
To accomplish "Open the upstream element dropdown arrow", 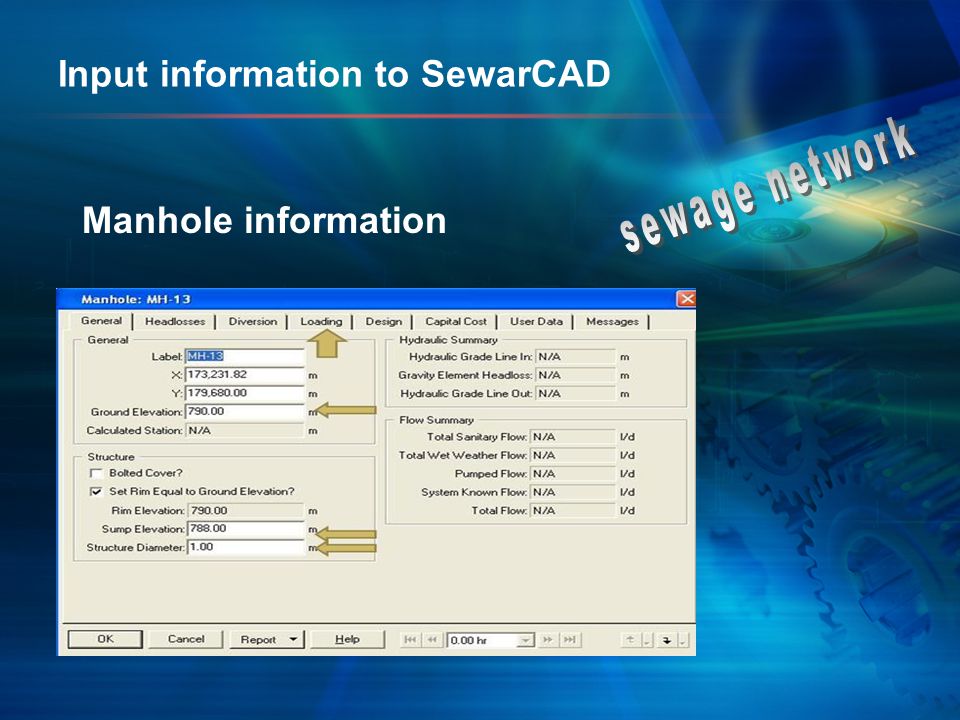I will (x=647, y=640).
